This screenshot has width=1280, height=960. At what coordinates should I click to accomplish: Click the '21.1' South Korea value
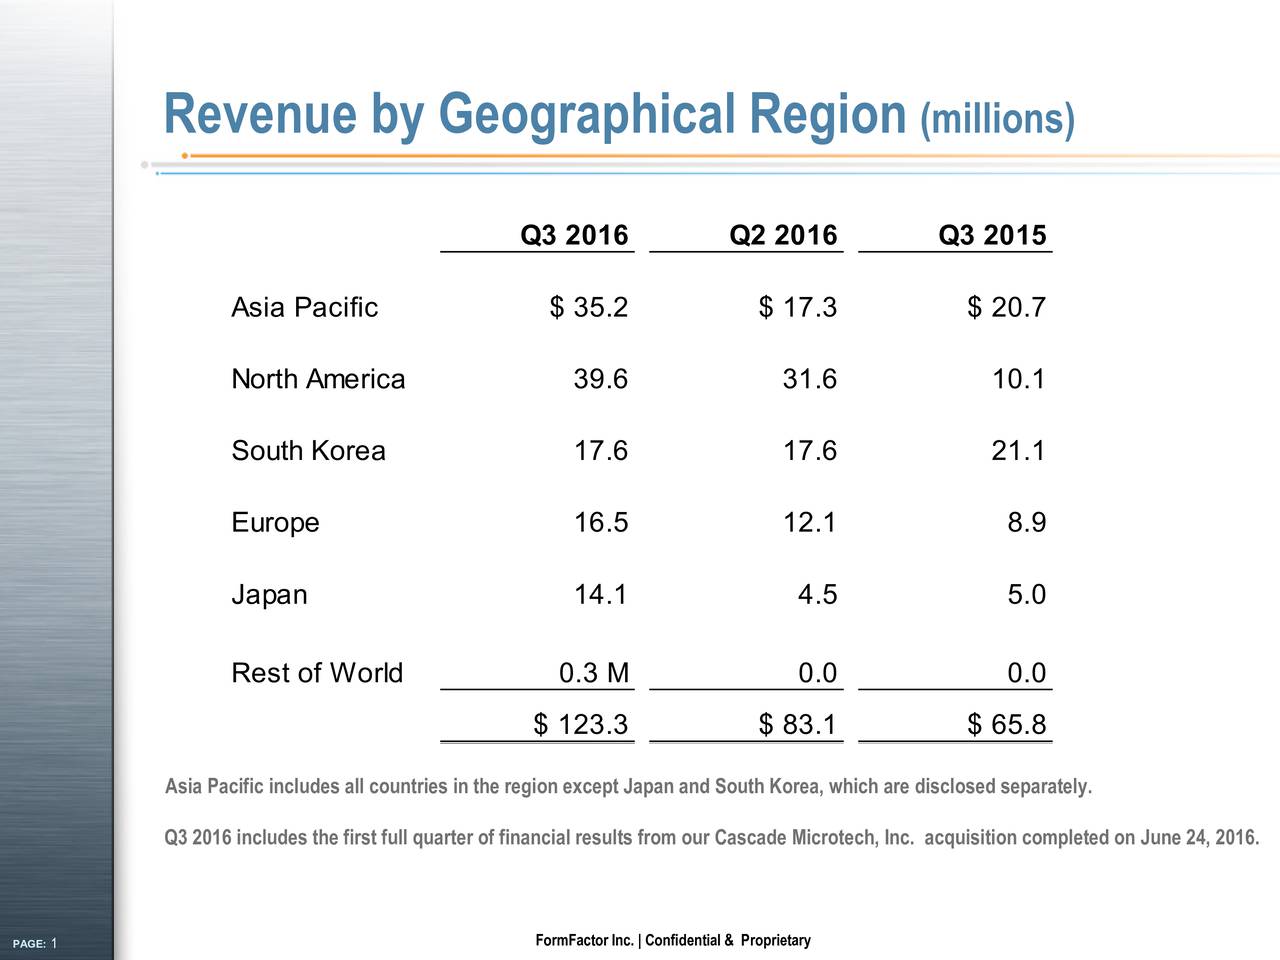tap(1019, 451)
